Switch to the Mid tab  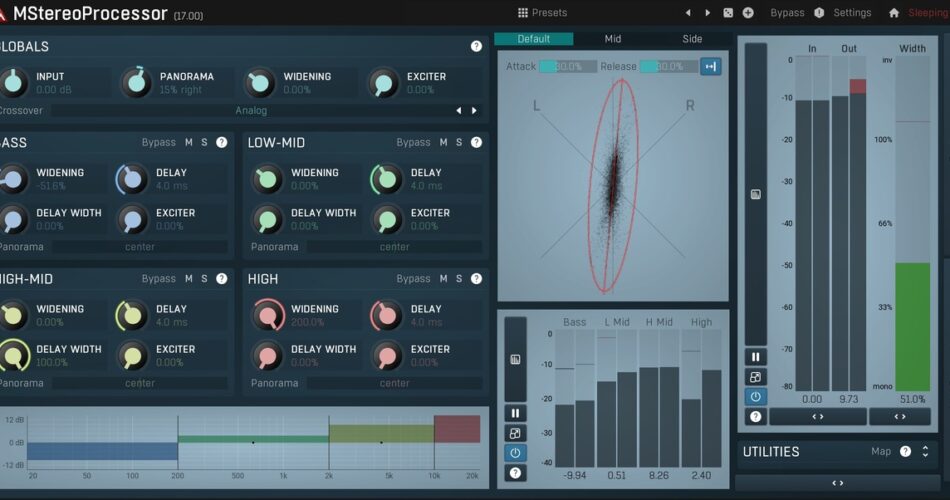(612, 39)
